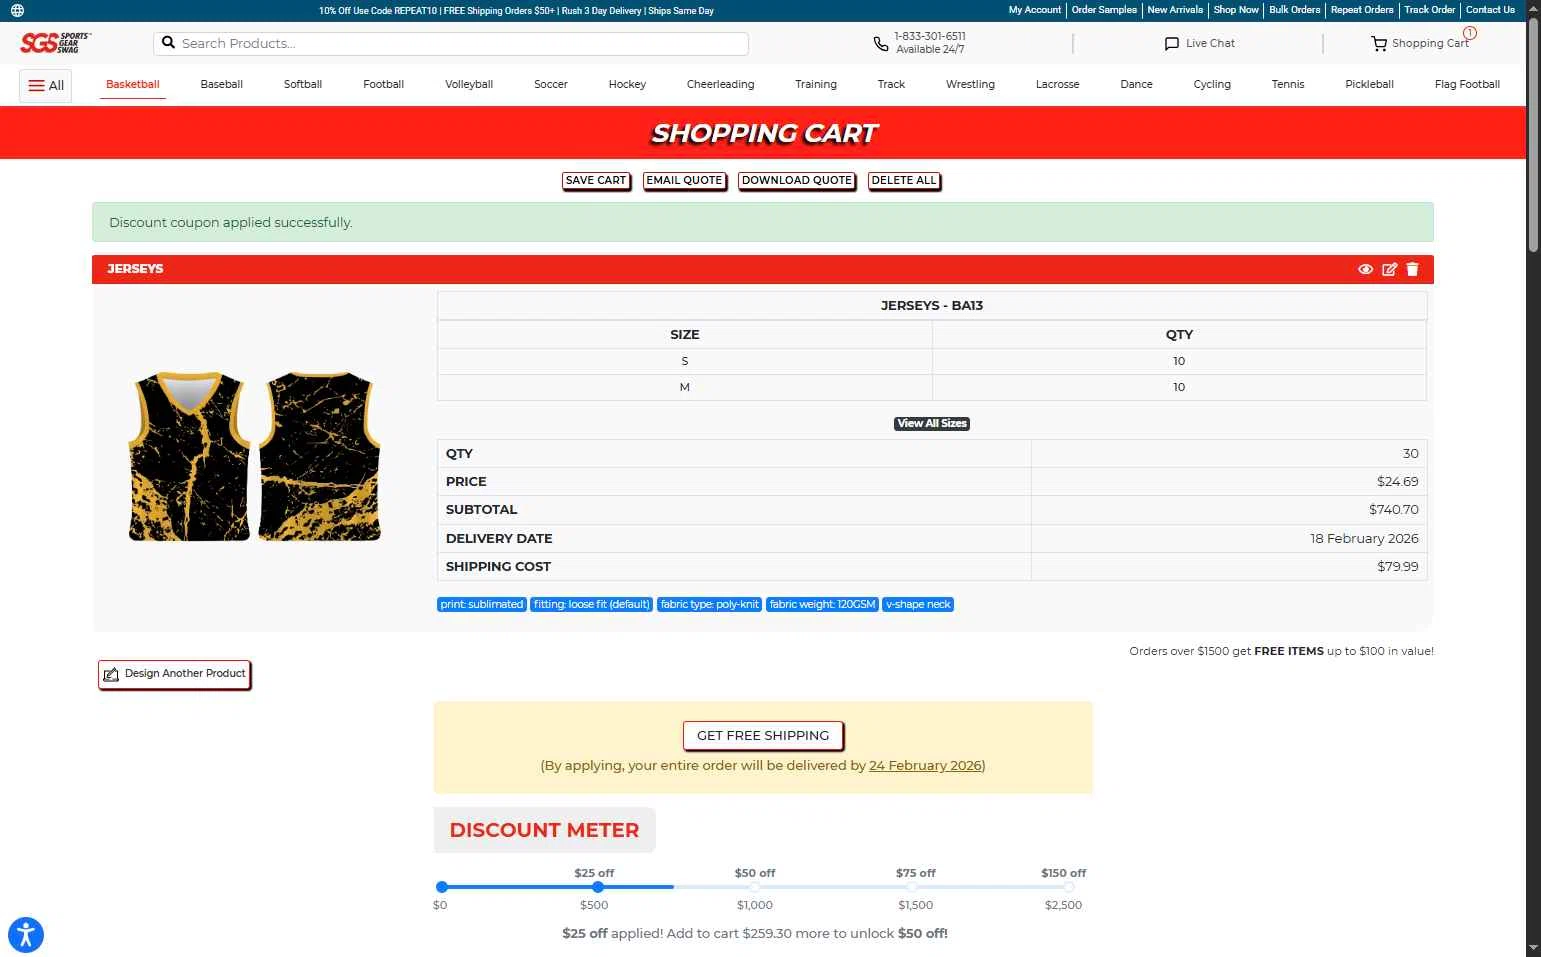Edit the jerseys item pencil icon
This screenshot has height=957, width=1541.
[x=1389, y=269]
